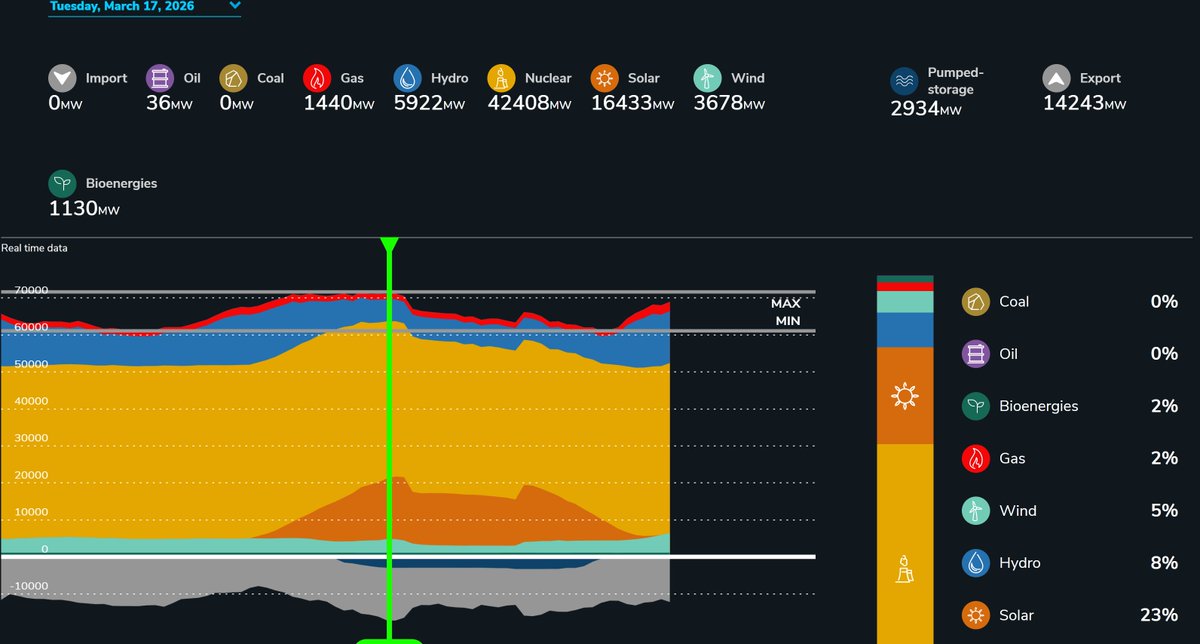Click the Solar sun icon in the top row
1200x644 pixels.
[604, 78]
